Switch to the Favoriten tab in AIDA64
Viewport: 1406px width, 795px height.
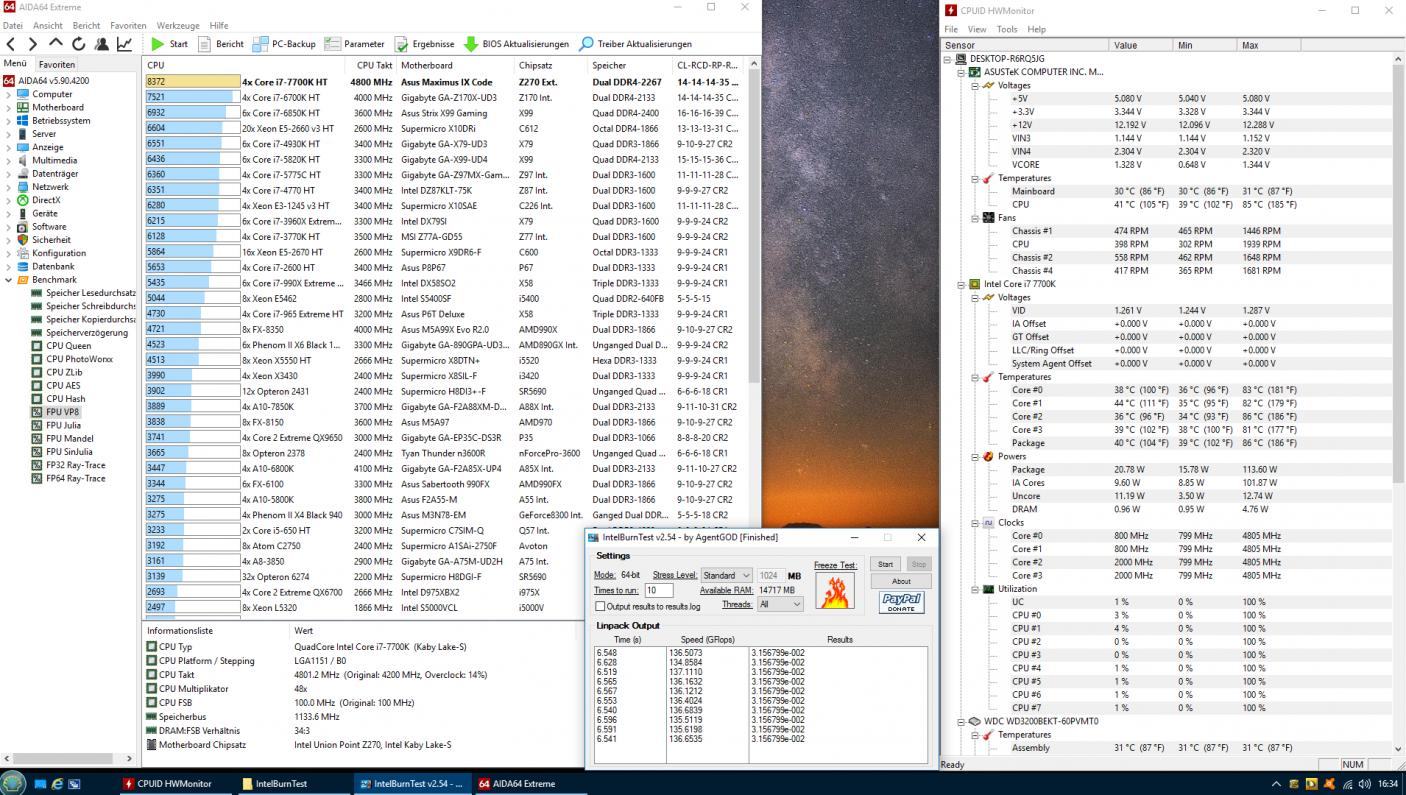coord(56,64)
